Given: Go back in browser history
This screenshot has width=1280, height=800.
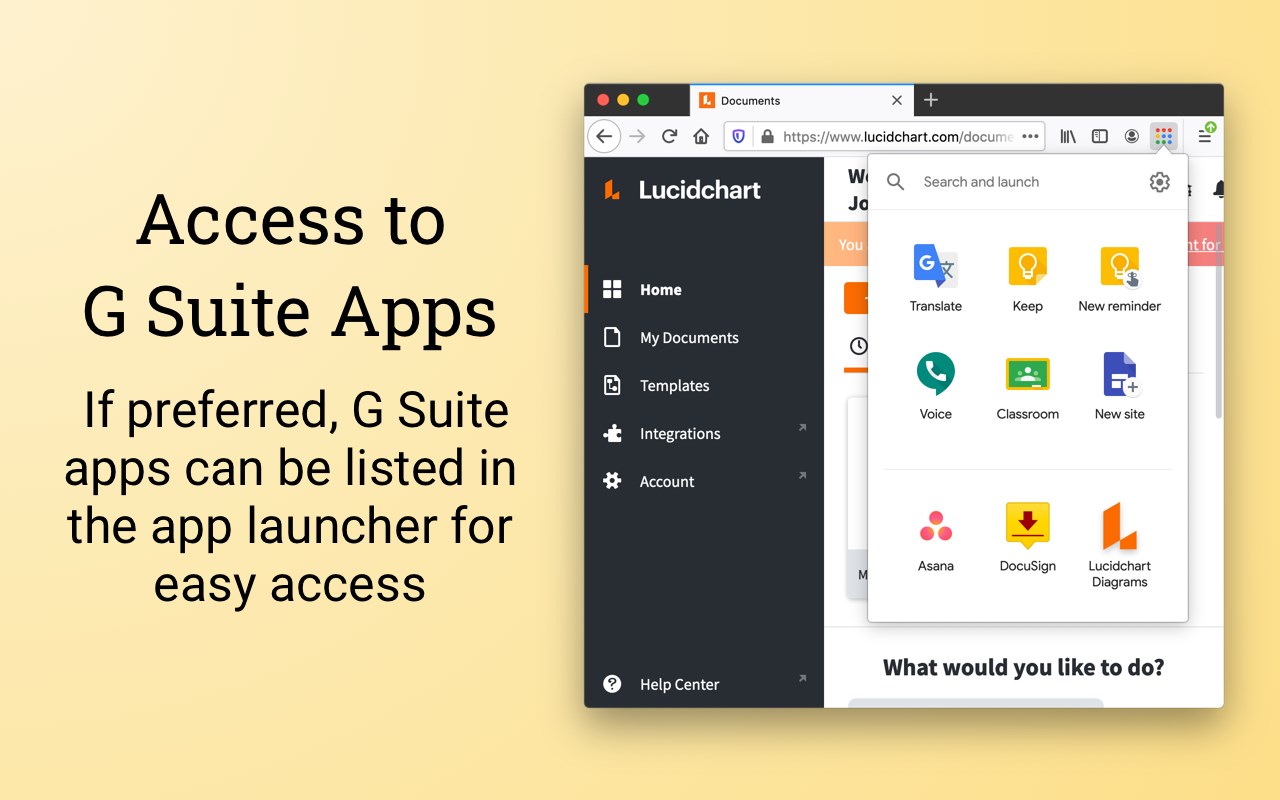Looking at the screenshot, I should [x=604, y=136].
